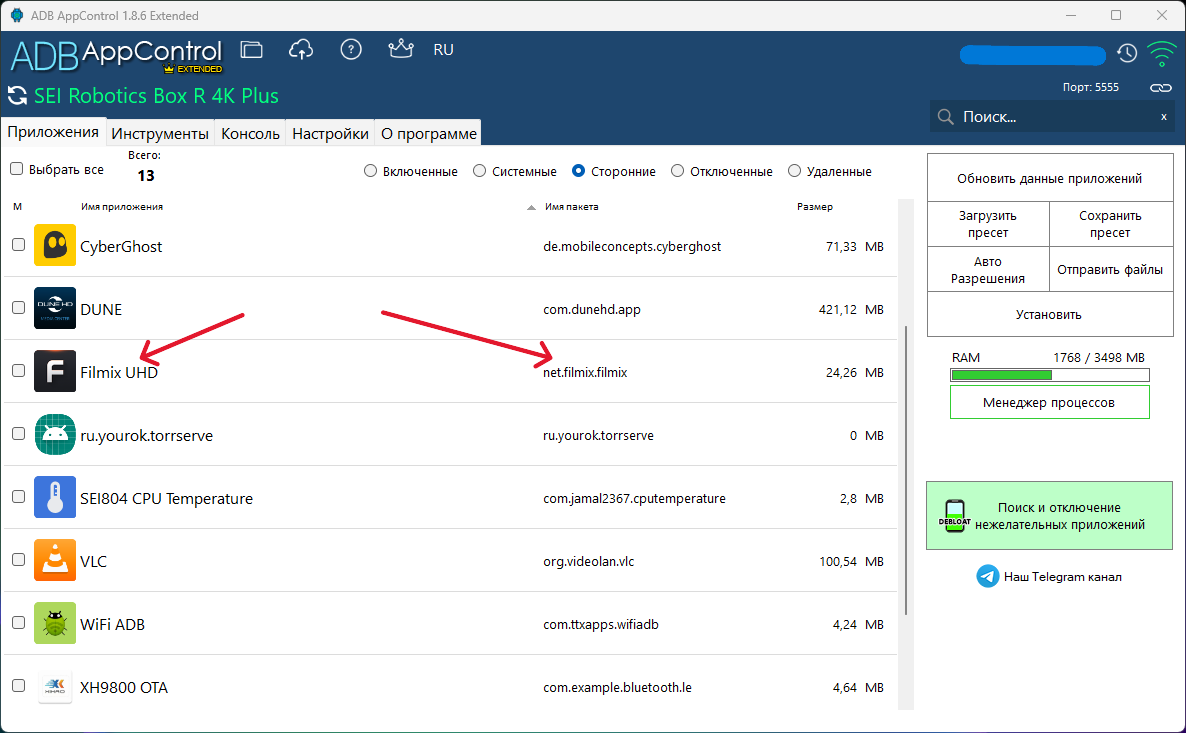
Task: Click the SEI804 CPU Temperature icon
Action: click(x=55, y=497)
